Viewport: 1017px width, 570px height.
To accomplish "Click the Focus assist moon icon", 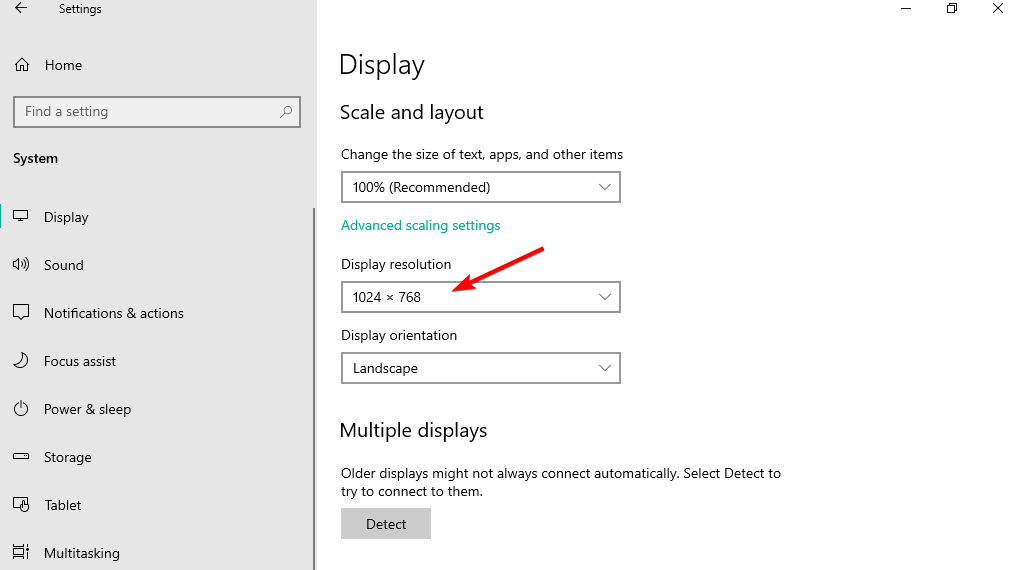I will 21,361.
